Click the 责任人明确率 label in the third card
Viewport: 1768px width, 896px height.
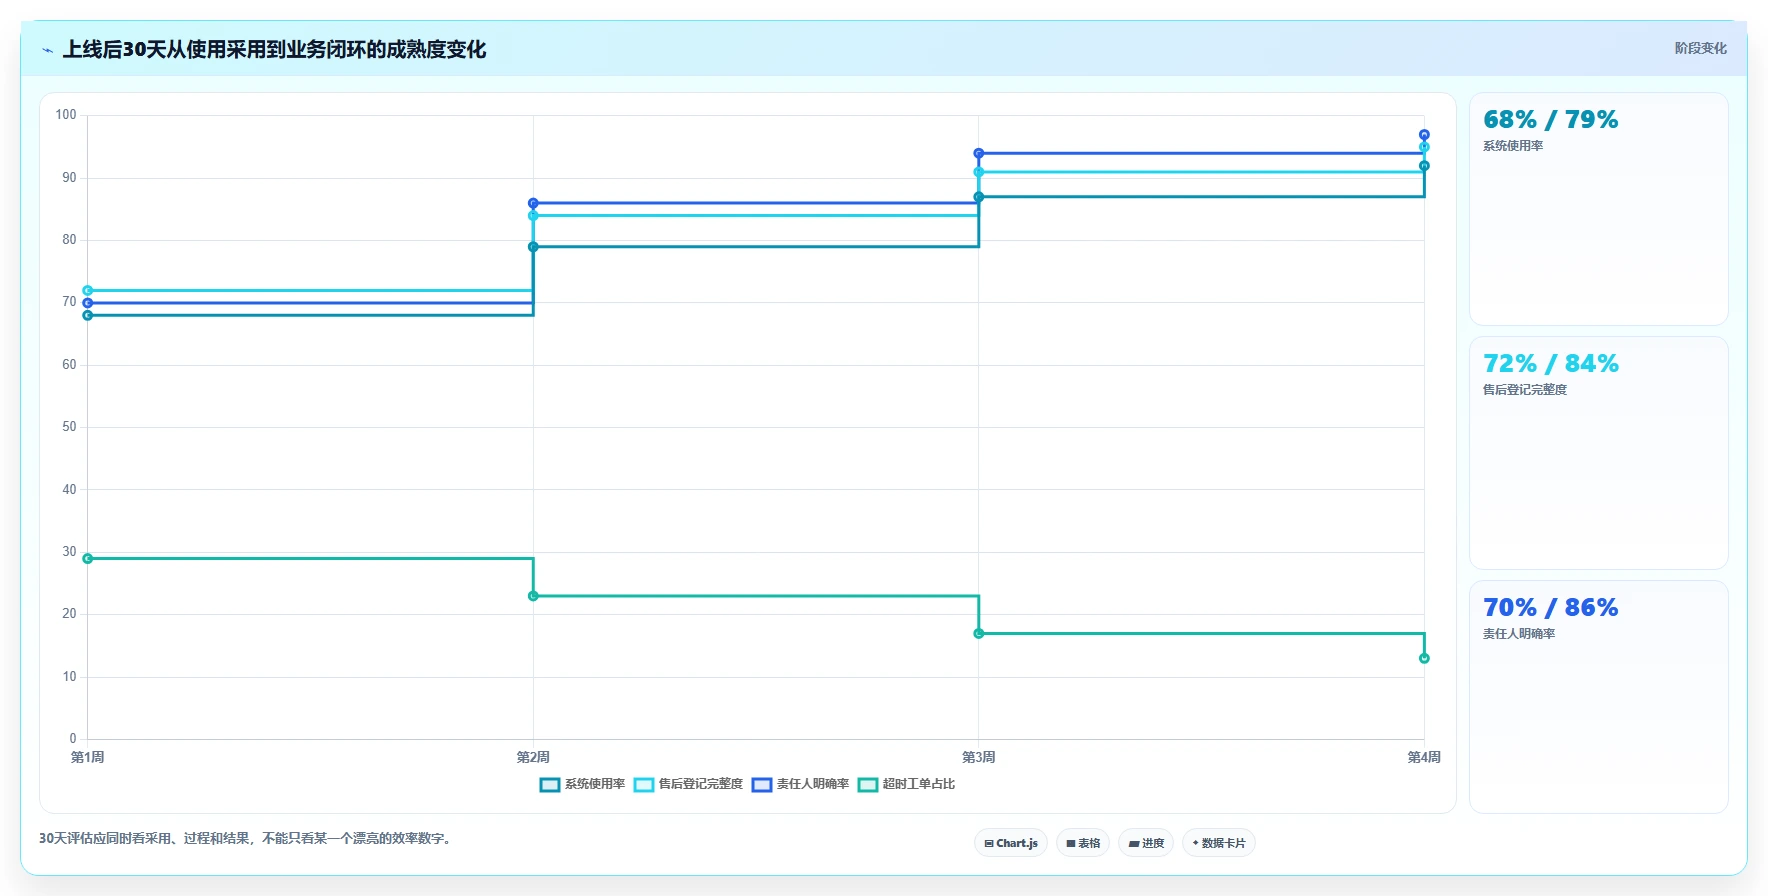1519,634
